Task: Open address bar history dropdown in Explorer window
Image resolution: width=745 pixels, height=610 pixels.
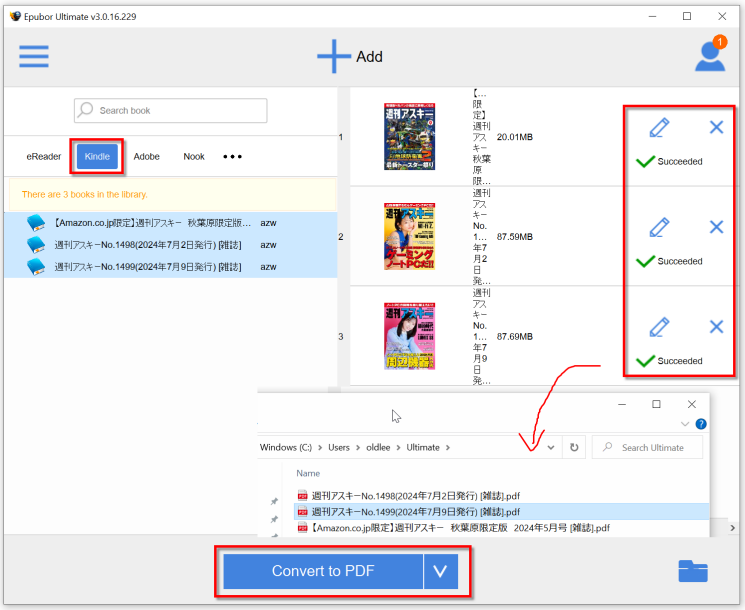Action: pyautogui.click(x=551, y=448)
